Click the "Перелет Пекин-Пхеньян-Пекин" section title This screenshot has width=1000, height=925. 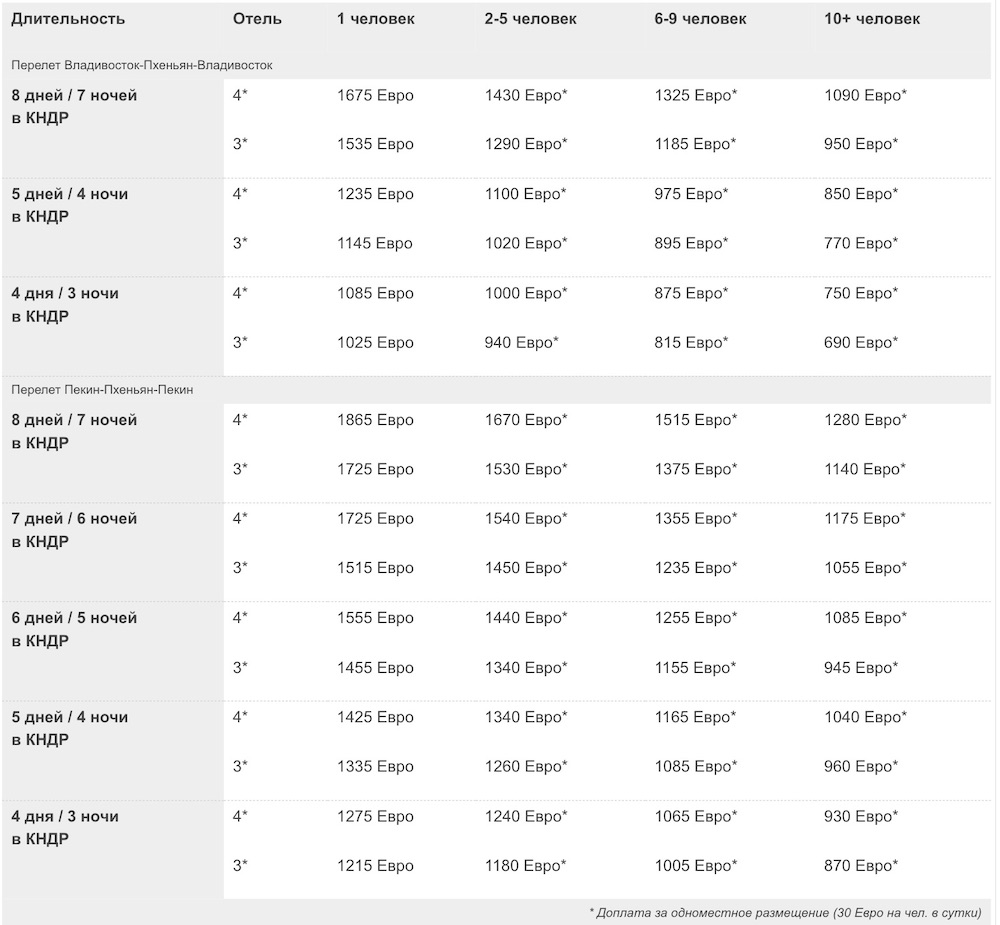click(103, 390)
